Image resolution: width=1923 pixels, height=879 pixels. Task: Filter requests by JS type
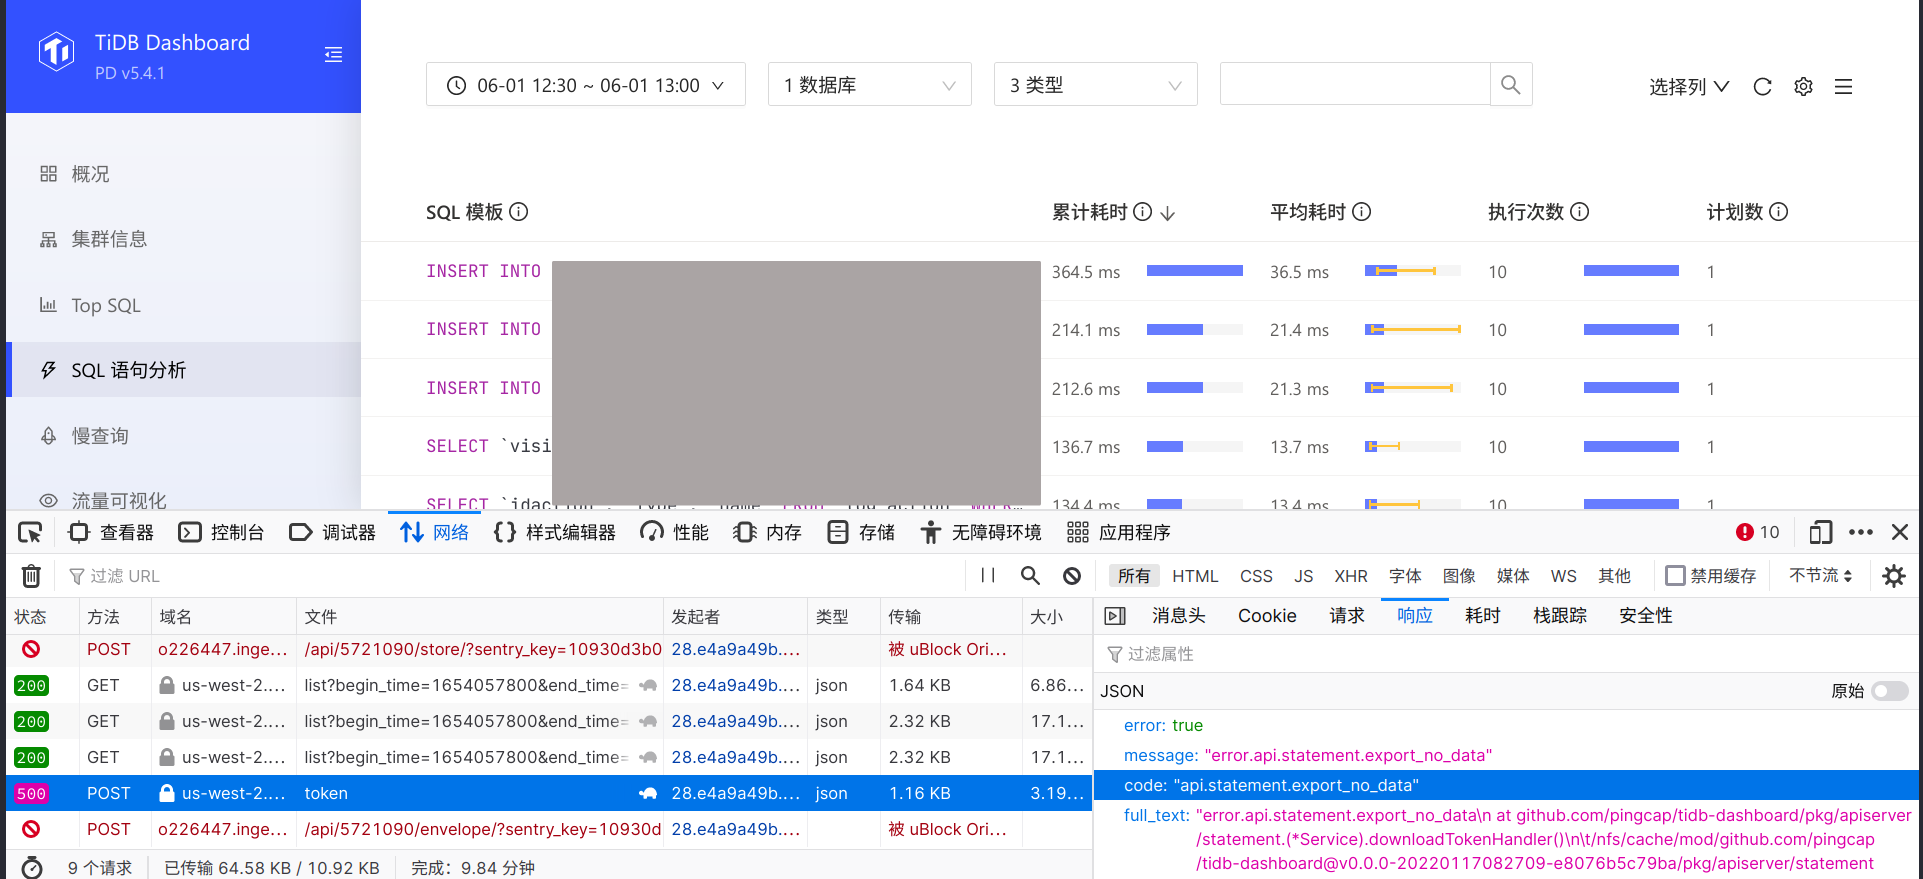pos(1303,576)
